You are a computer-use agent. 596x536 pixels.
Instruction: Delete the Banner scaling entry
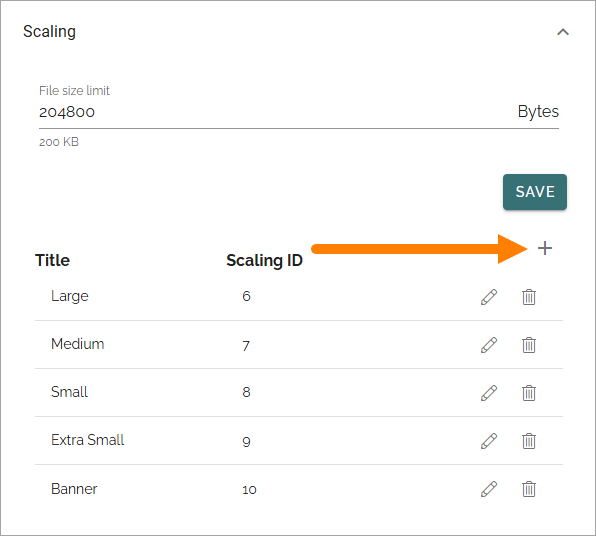pyautogui.click(x=529, y=489)
